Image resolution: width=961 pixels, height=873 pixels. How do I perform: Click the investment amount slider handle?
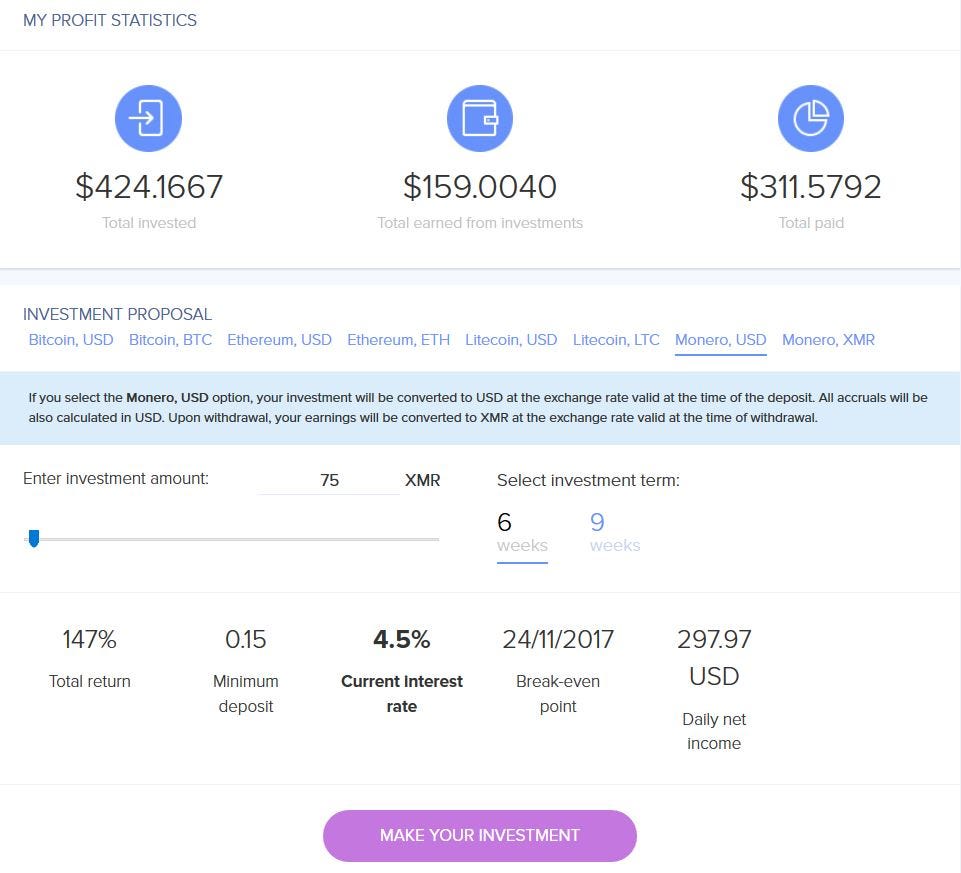(34, 540)
